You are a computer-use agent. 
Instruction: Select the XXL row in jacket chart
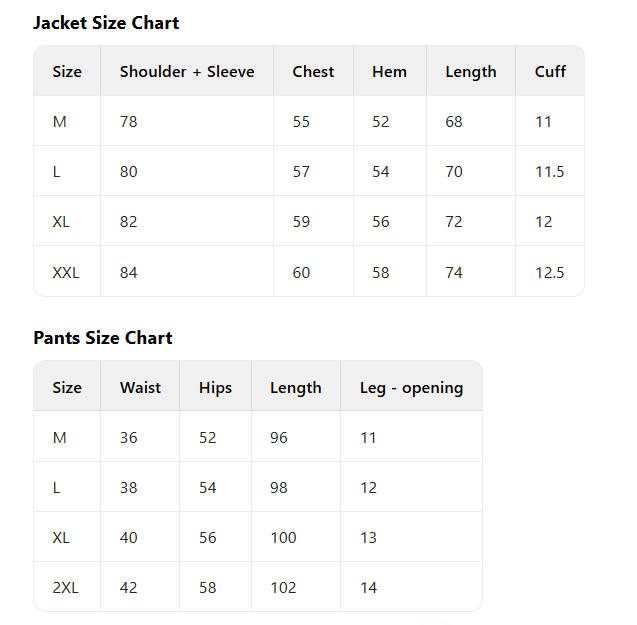(66, 272)
